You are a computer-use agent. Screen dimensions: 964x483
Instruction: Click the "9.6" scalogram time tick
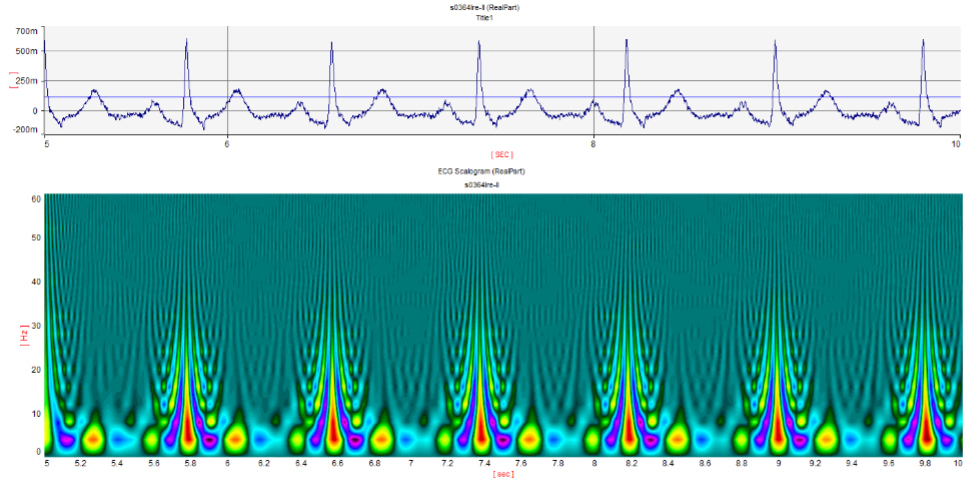[887, 463]
